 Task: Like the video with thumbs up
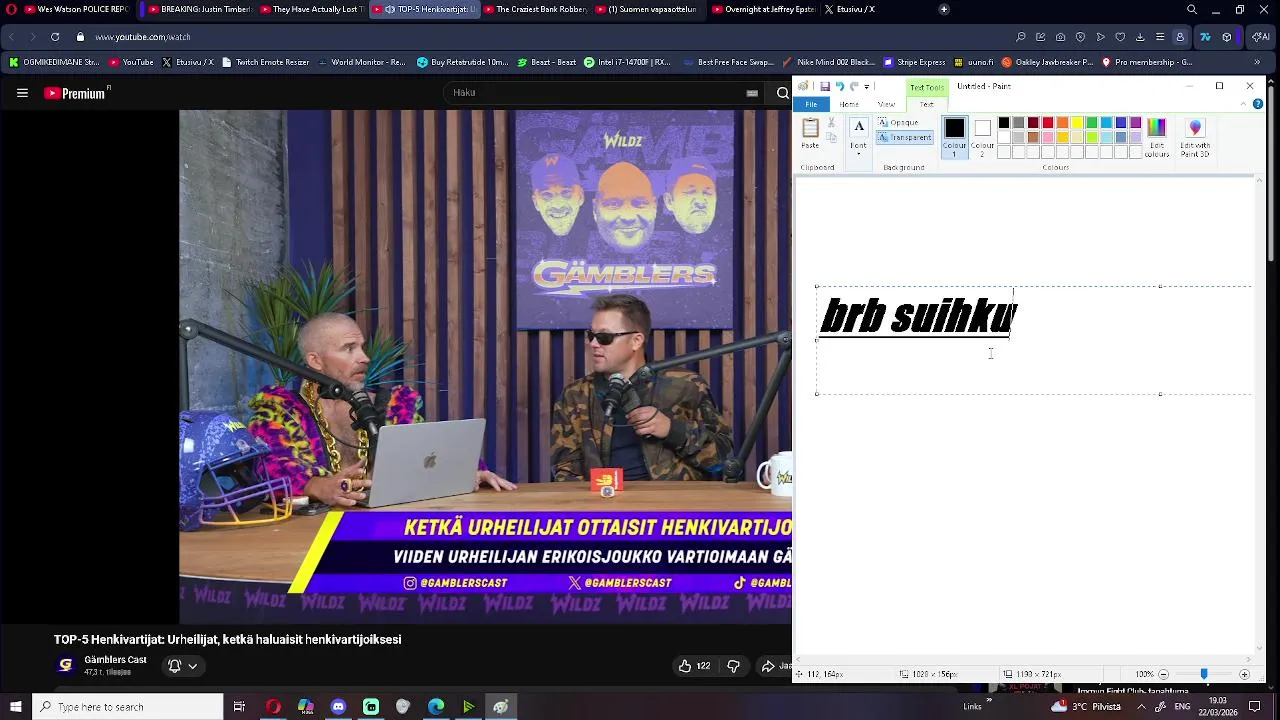click(x=695, y=666)
